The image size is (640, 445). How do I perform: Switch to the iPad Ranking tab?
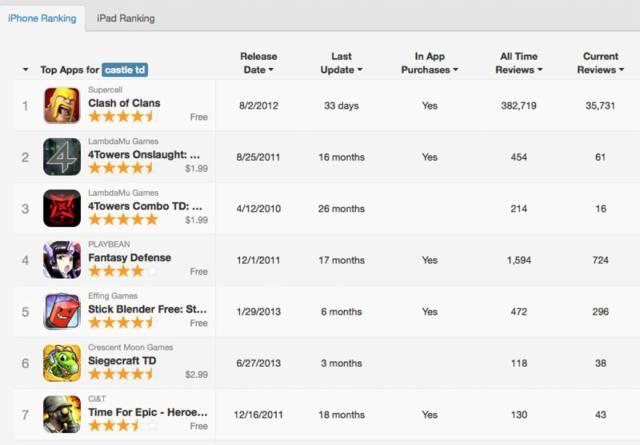pyautogui.click(x=125, y=18)
